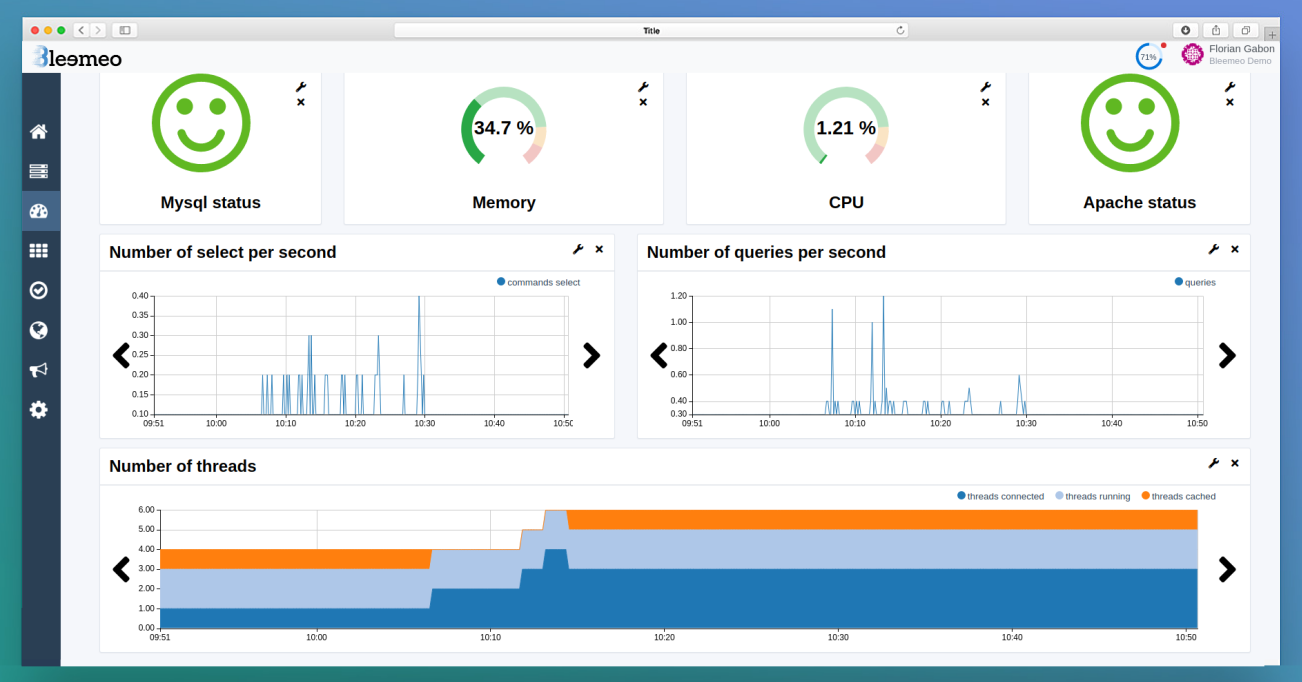Open the settings gear in the sidebar

(x=39, y=409)
